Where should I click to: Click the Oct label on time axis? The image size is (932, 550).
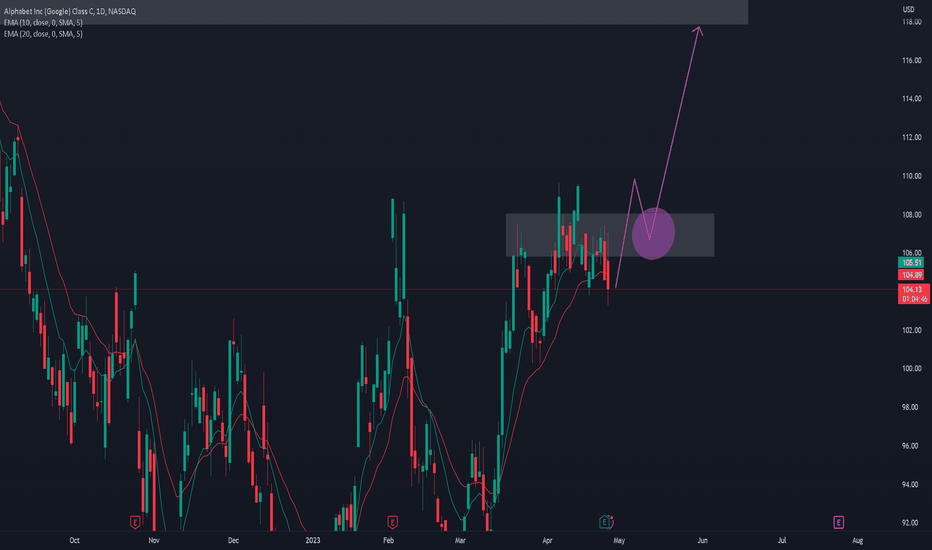click(x=74, y=540)
